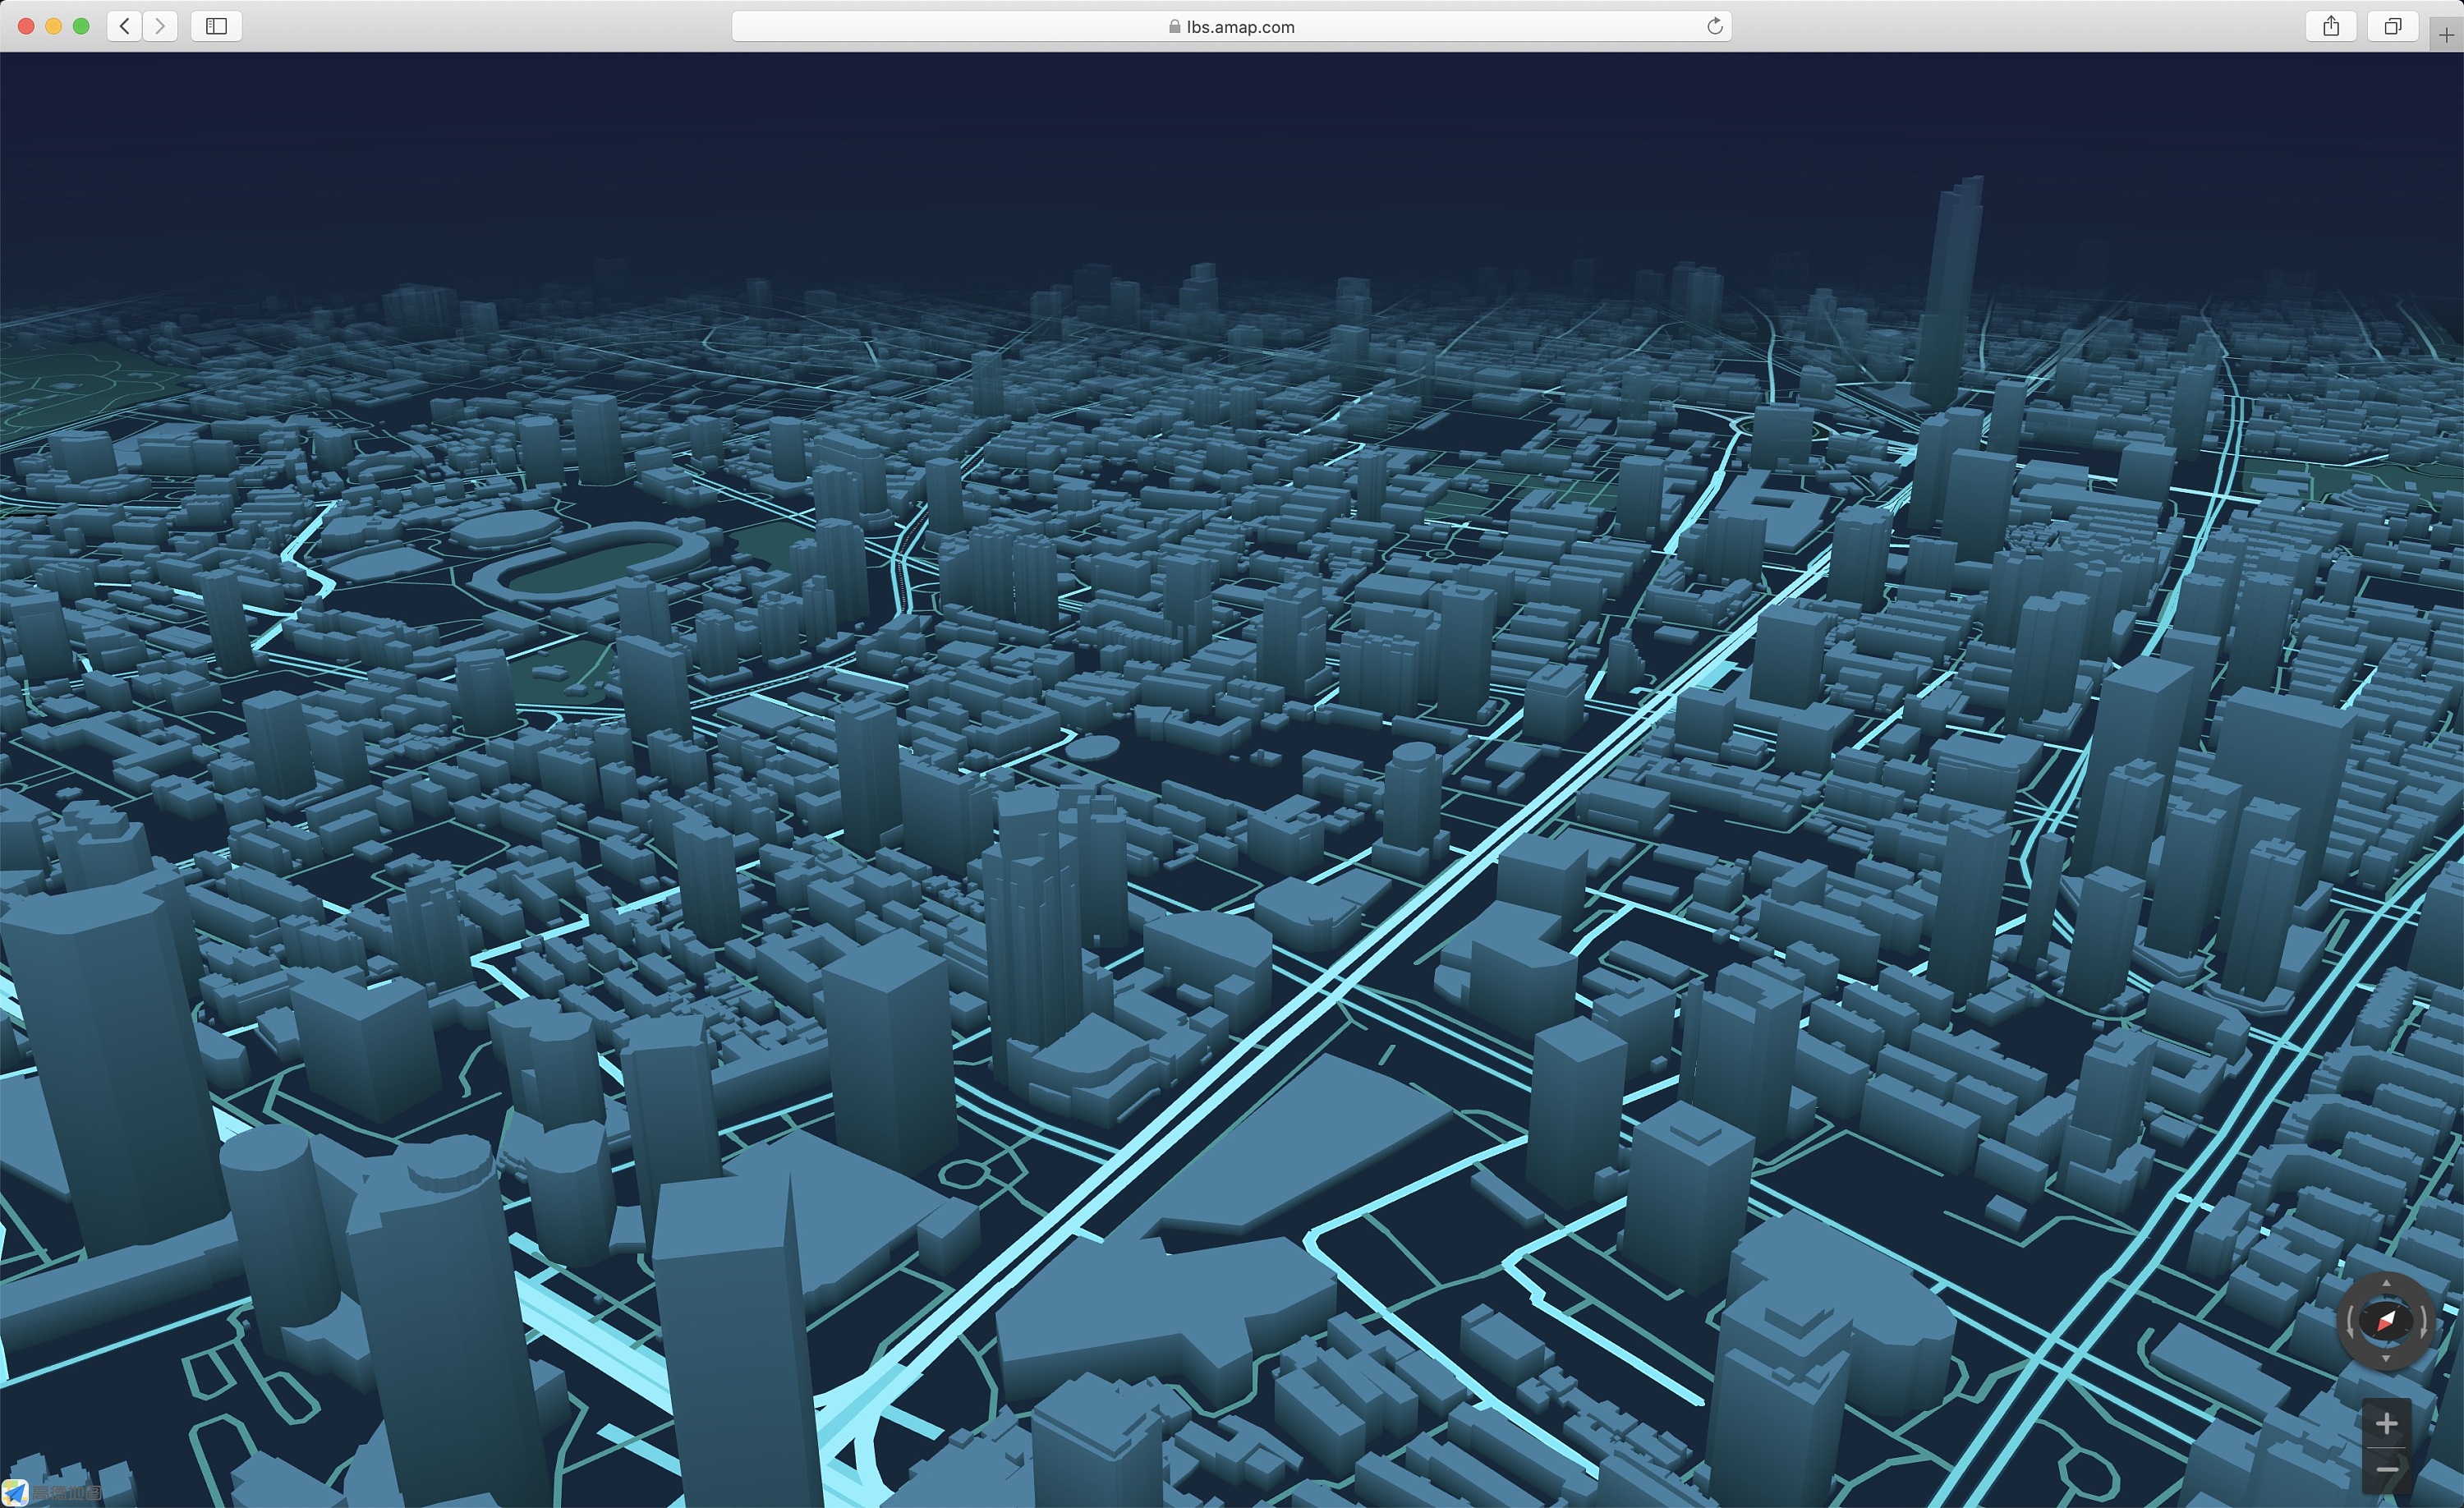Go forward to next page
This screenshot has height=1508, width=2464.
[160, 26]
